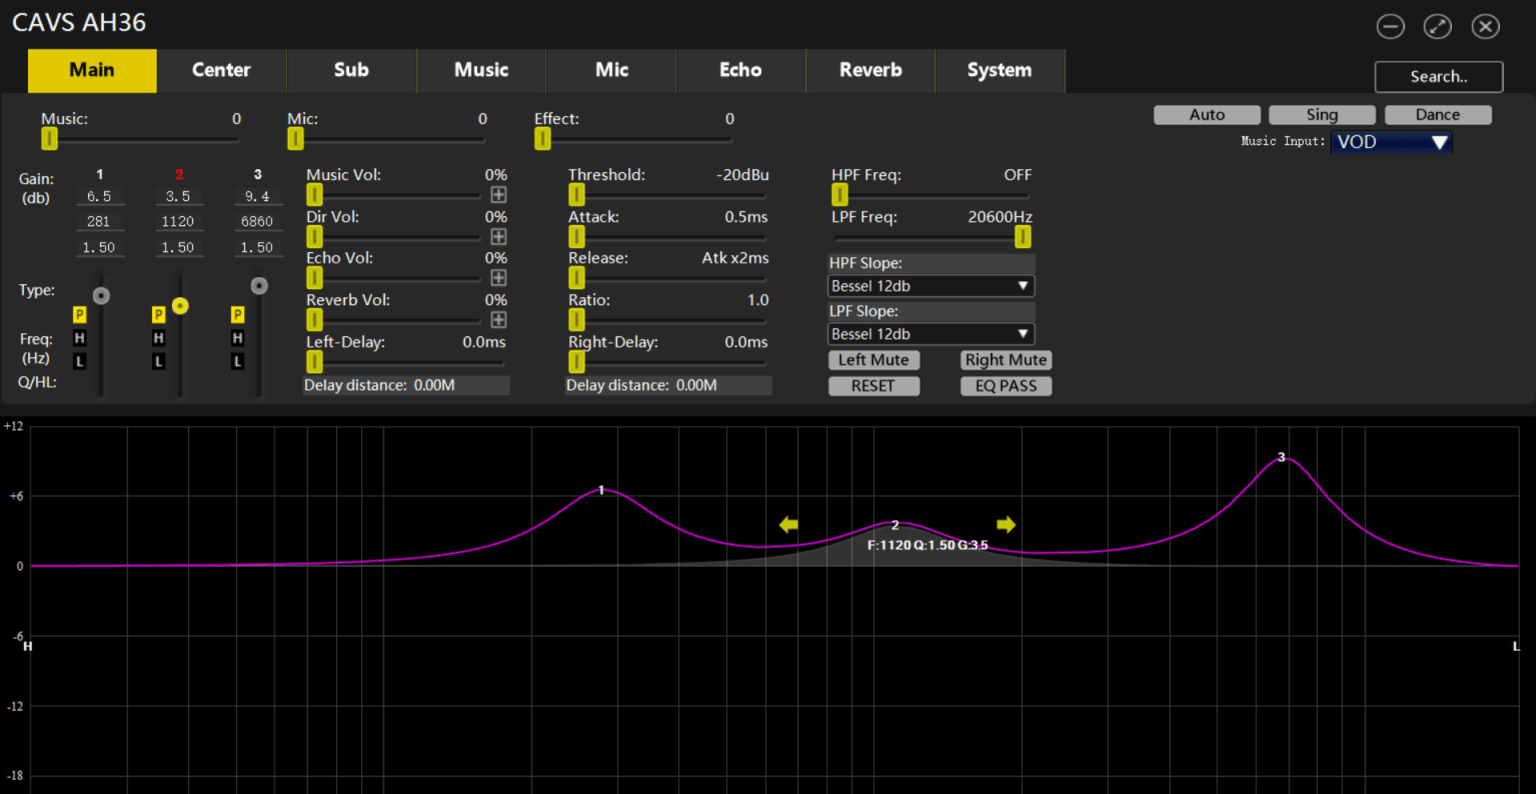Open the Sub tab
This screenshot has height=794, width=1536.
(x=351, y=70)
